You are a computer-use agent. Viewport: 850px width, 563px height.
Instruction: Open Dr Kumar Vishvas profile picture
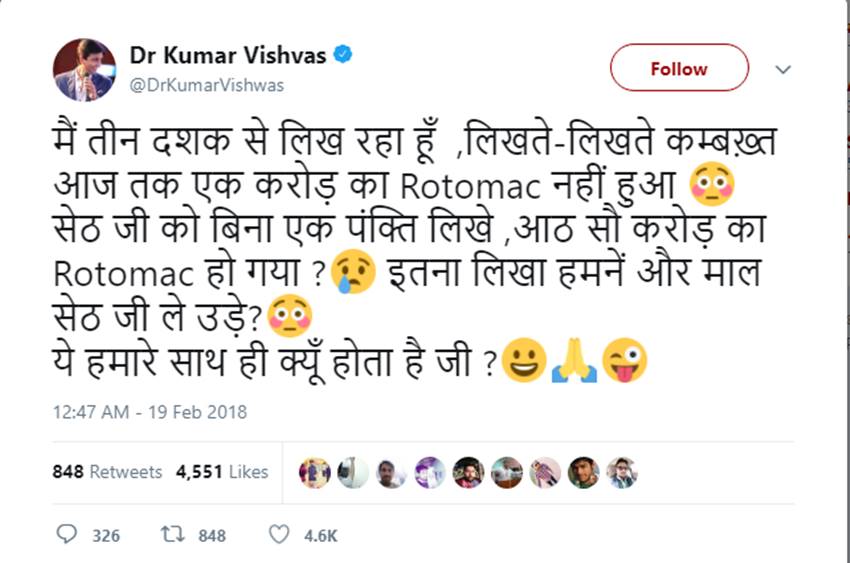pyautogui.click(x=83, y=70)
